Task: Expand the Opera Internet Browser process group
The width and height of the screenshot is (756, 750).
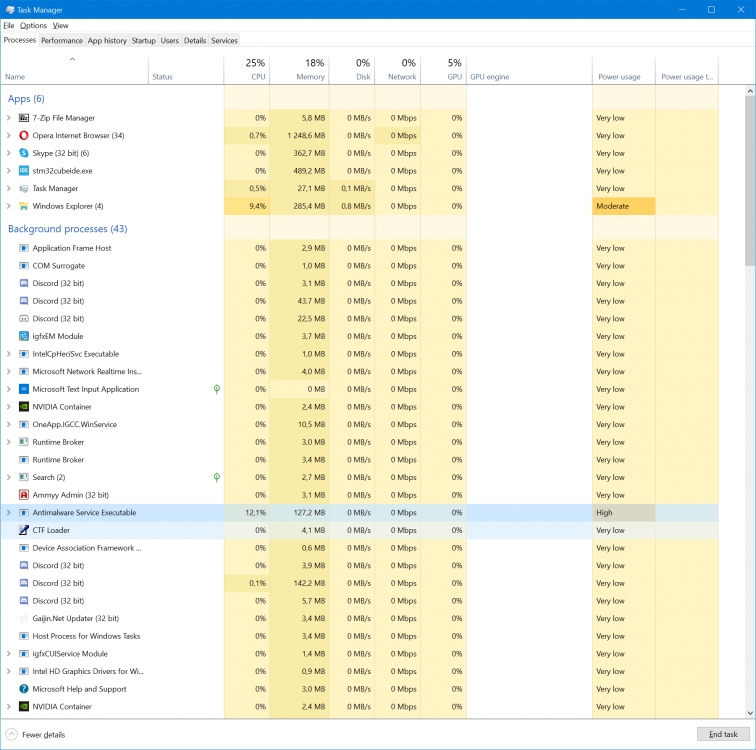Action: 9,136
